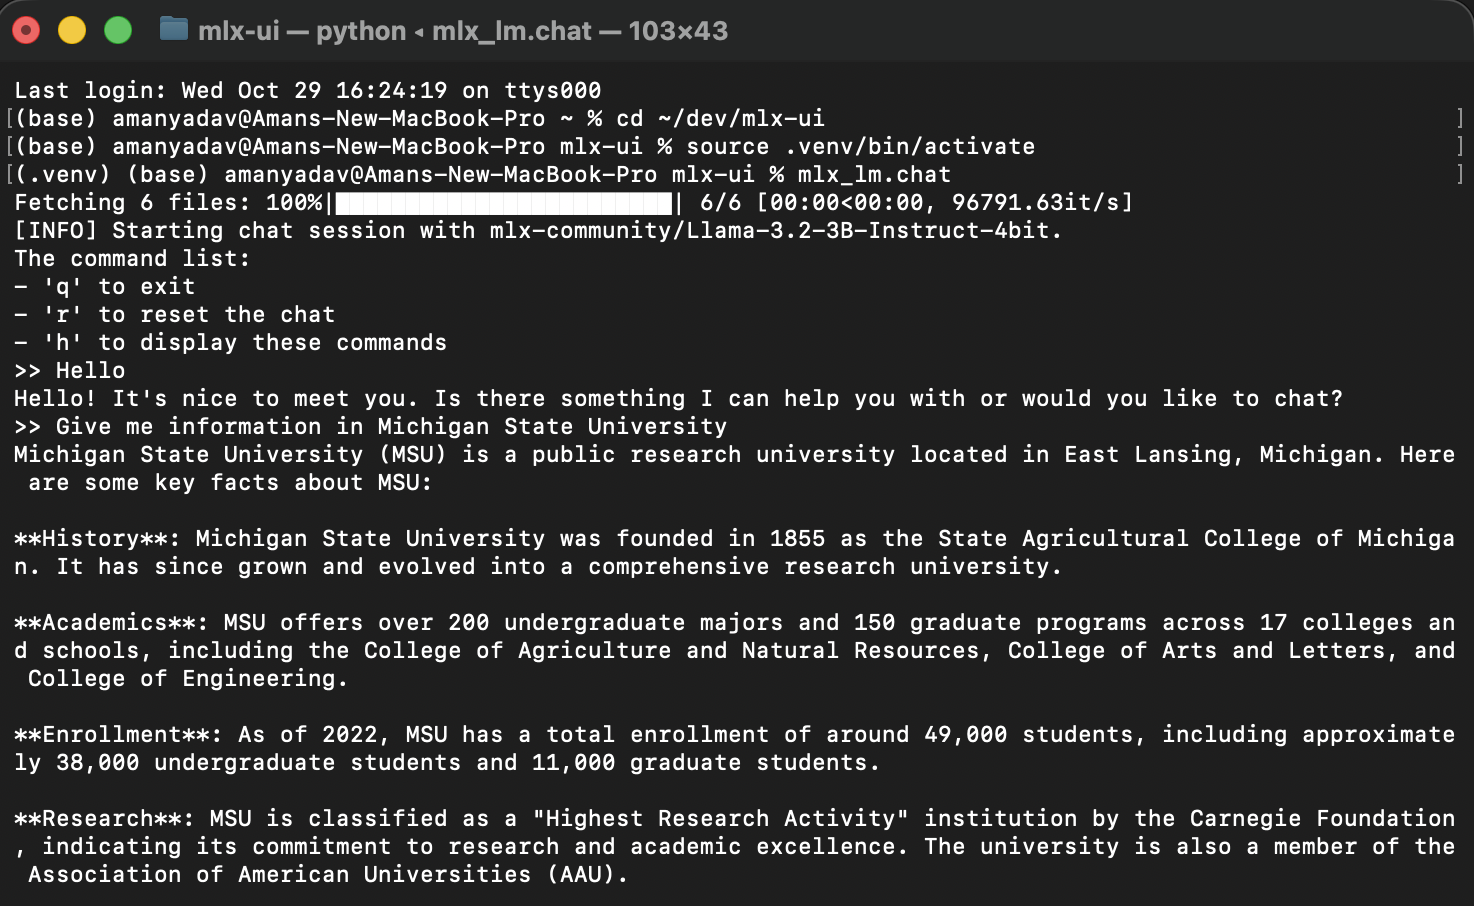Click right bracket mark on mlx_lm.chat line

click(1460, 174)
